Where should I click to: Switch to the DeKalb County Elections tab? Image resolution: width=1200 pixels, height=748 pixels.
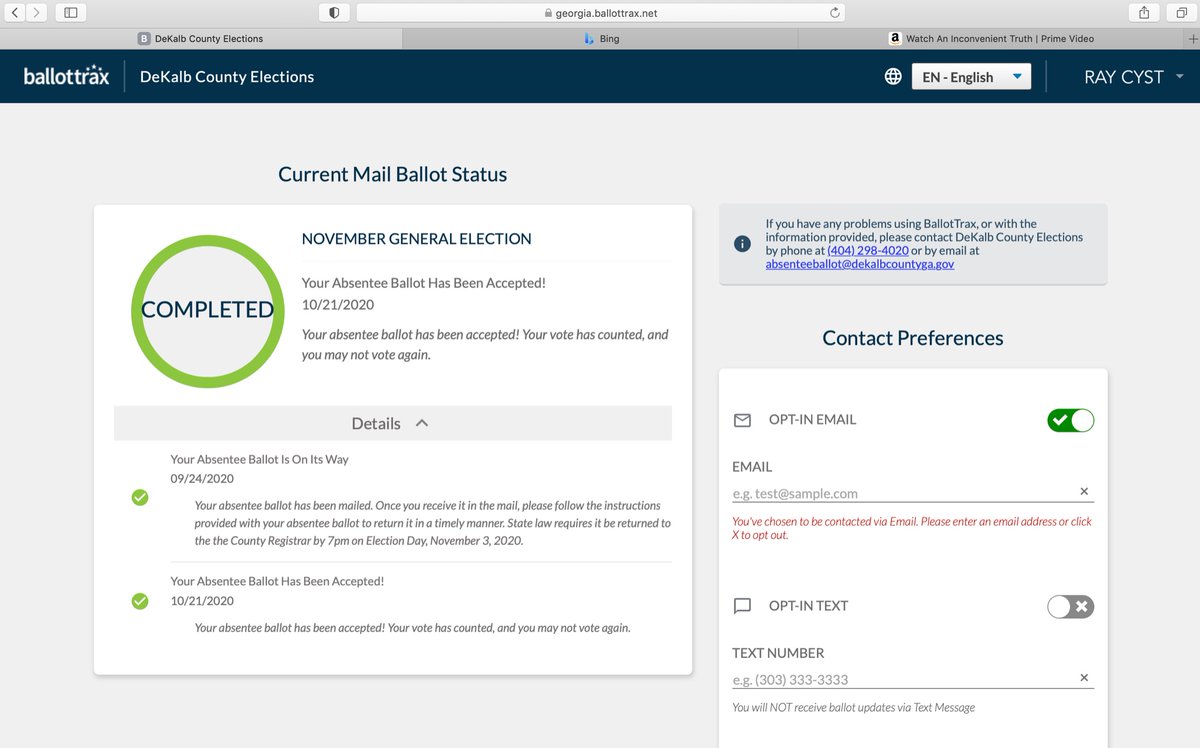click(x=201, y=38)
